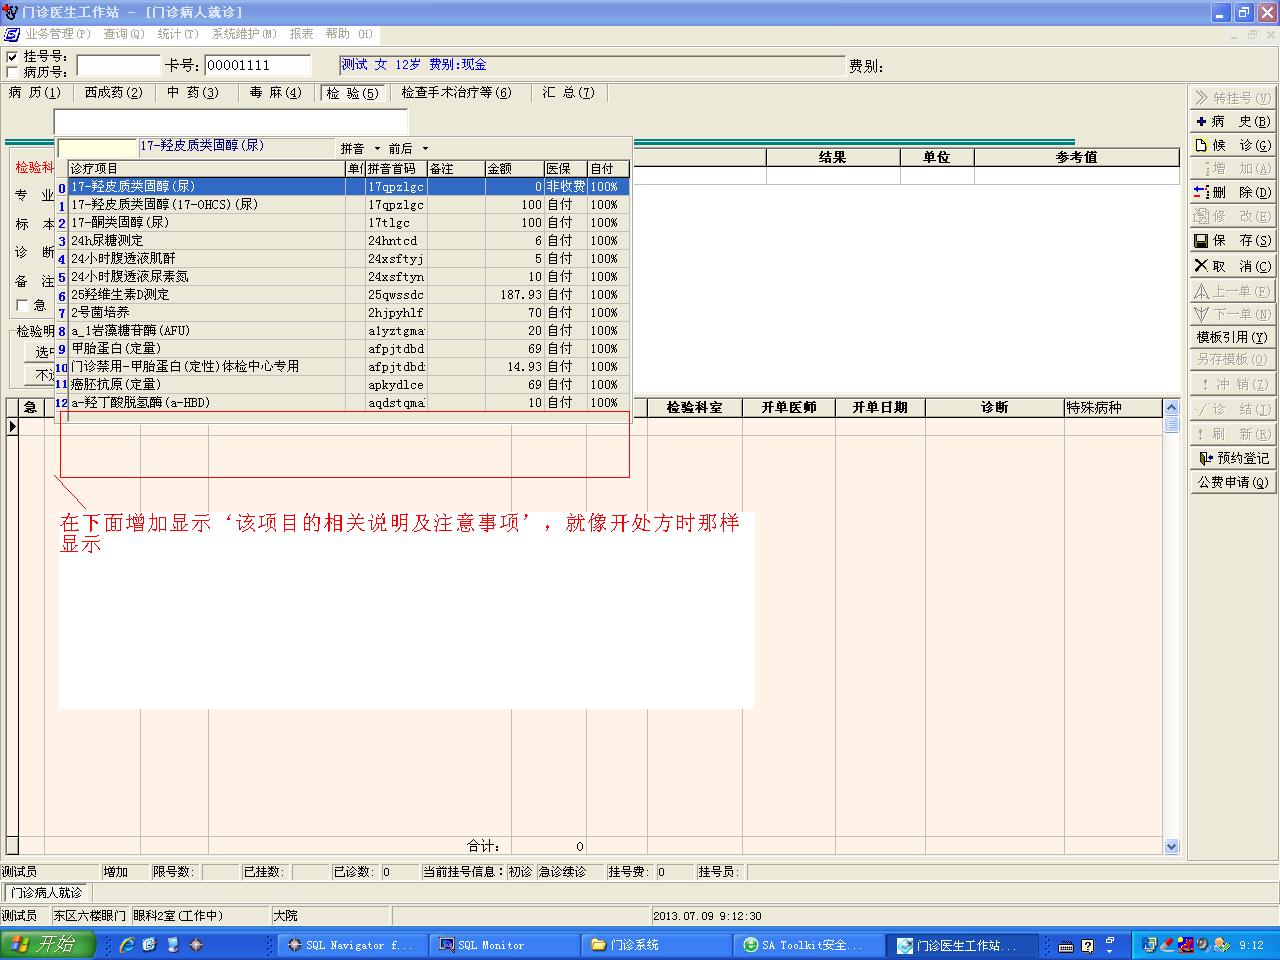Click the 公费申请(Q) button
Screen dimensions: 1280x960
click(1232, 482)
